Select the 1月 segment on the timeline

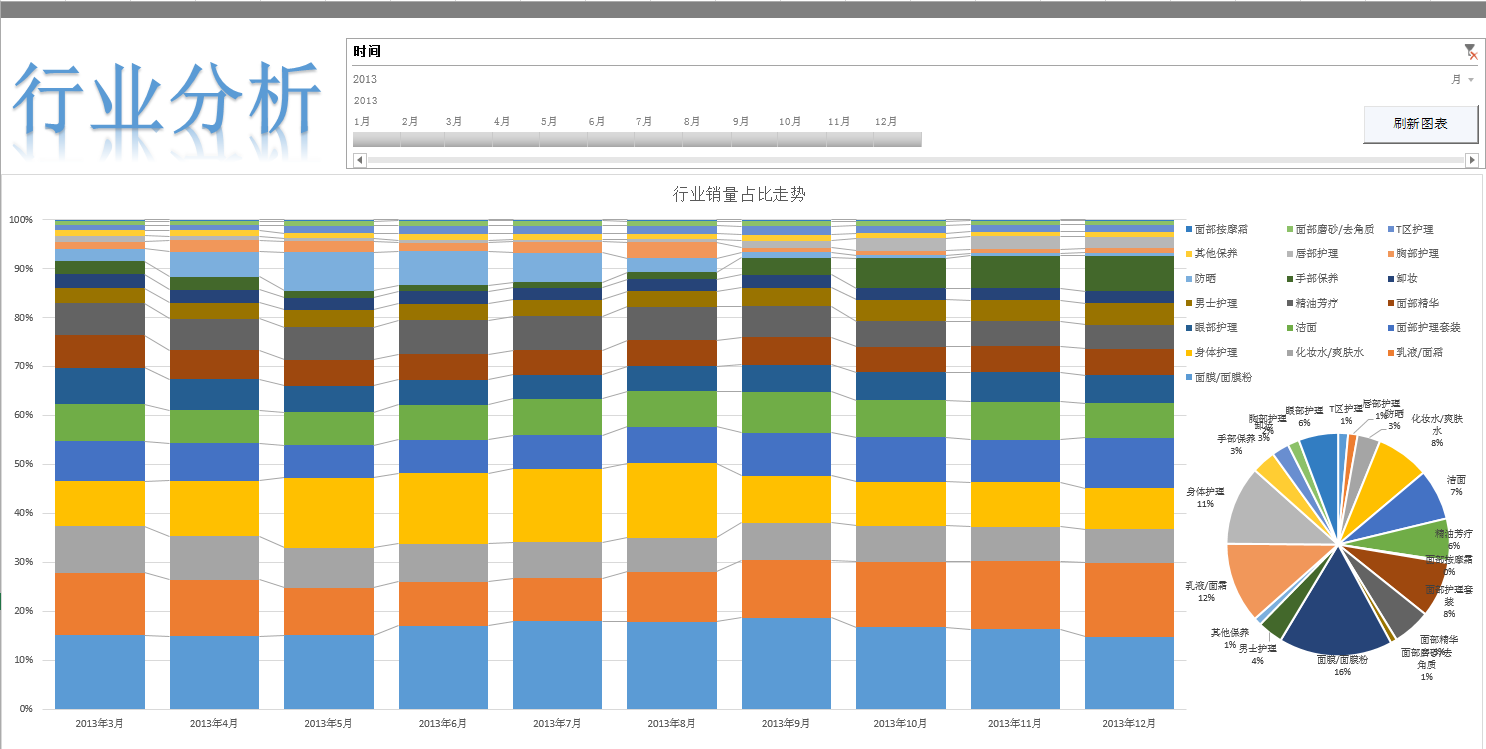pos(375,139)
